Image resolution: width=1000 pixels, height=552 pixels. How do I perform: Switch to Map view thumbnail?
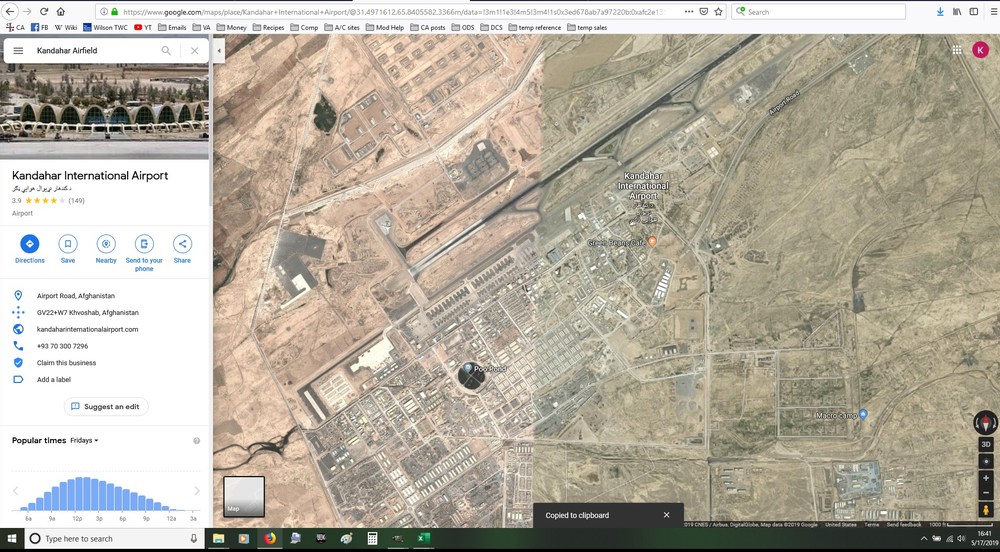244,496
